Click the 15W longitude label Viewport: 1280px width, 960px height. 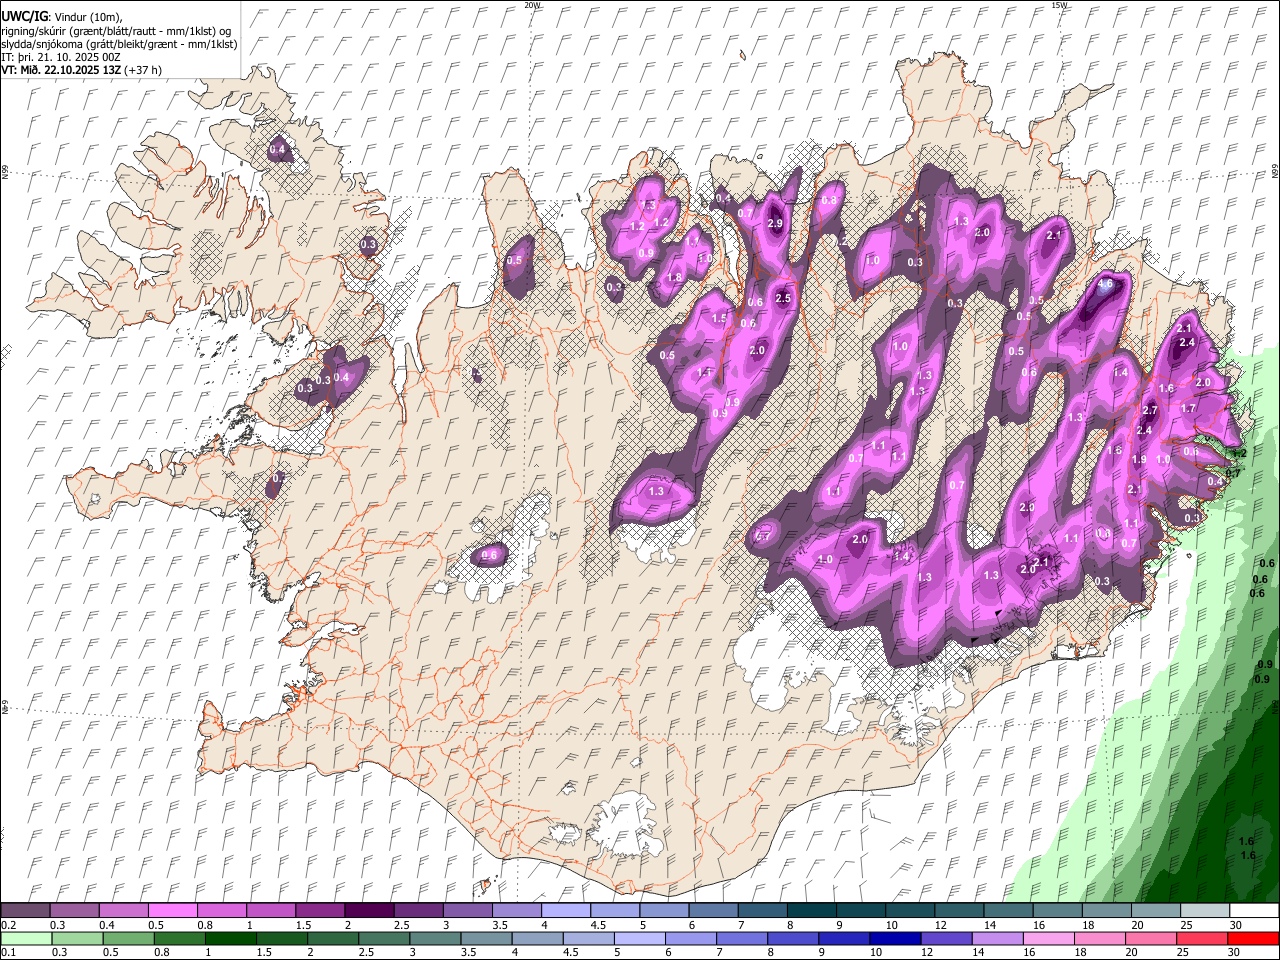(1059, 5)
